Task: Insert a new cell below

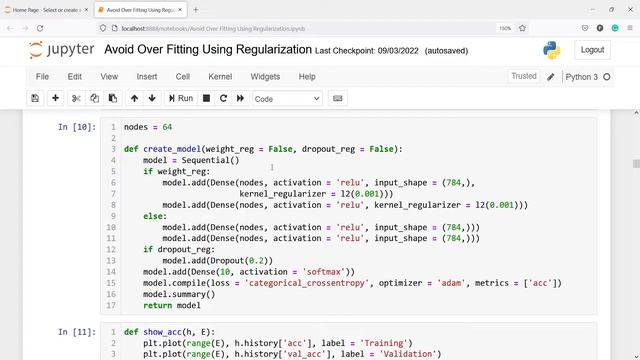Action: [56, 98]
